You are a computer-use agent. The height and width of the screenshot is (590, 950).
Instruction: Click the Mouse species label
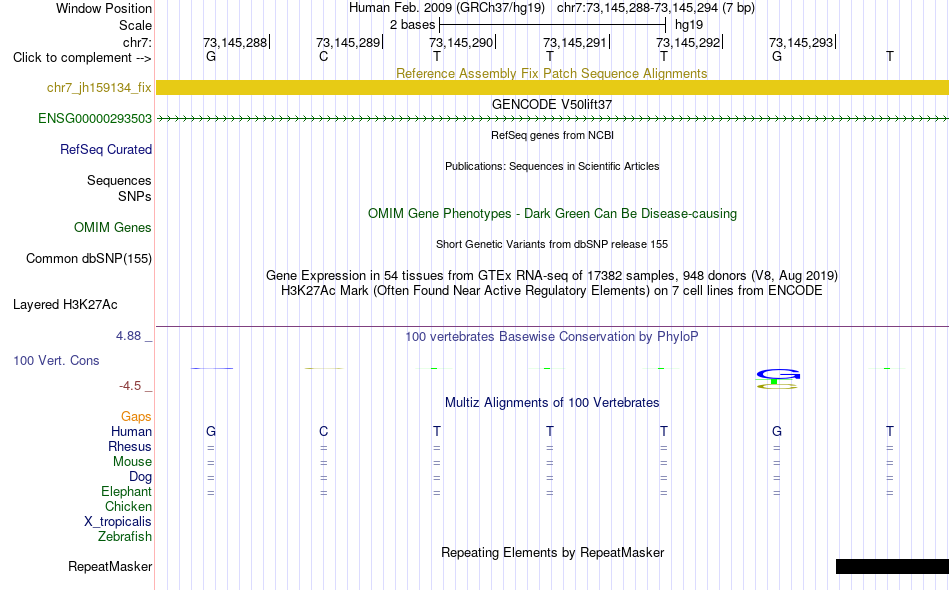(x=132, y=462)
